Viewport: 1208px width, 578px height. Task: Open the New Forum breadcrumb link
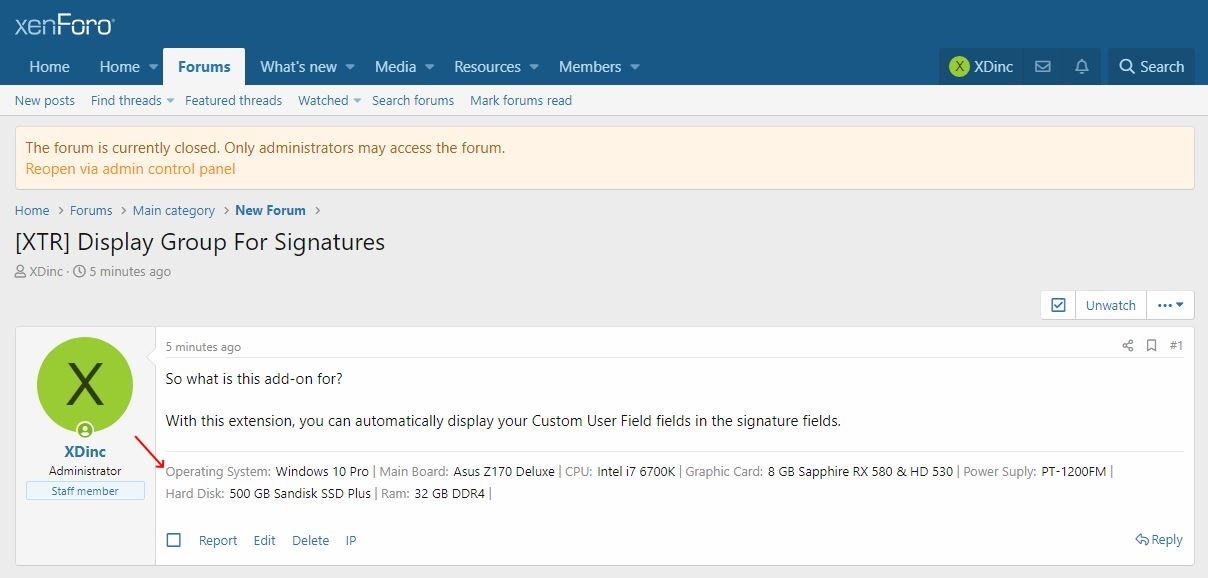(270, 211)
